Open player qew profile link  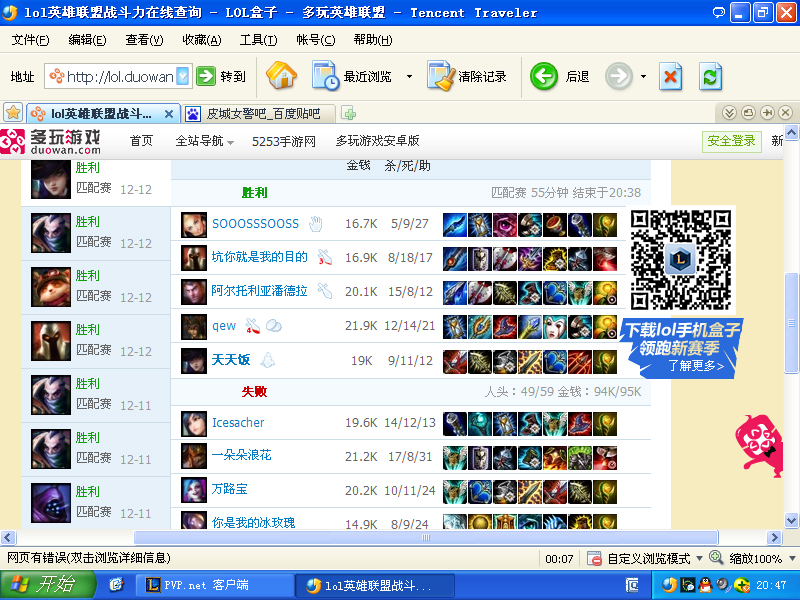click(x=224, y=326)
